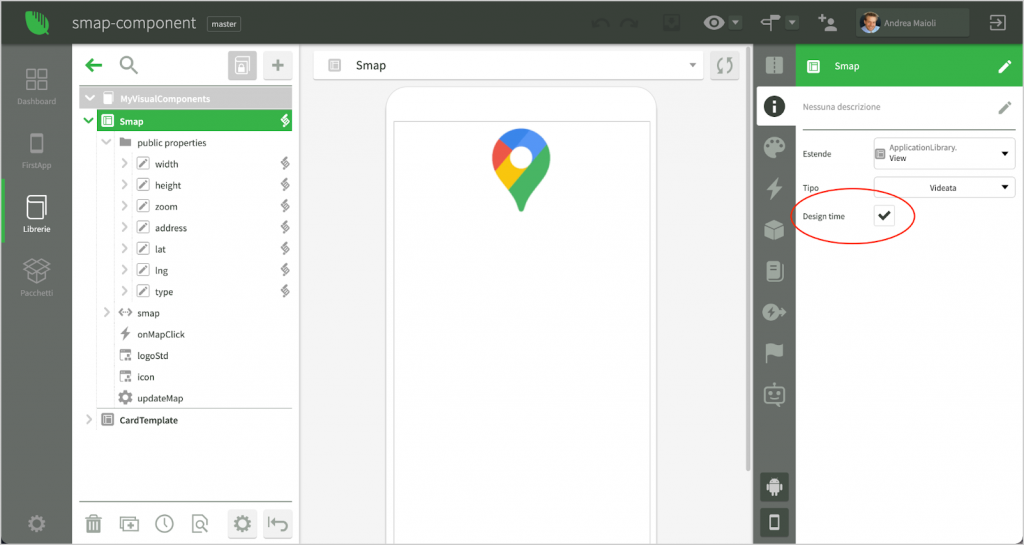Select the info properties tab icon

(775, 106)
